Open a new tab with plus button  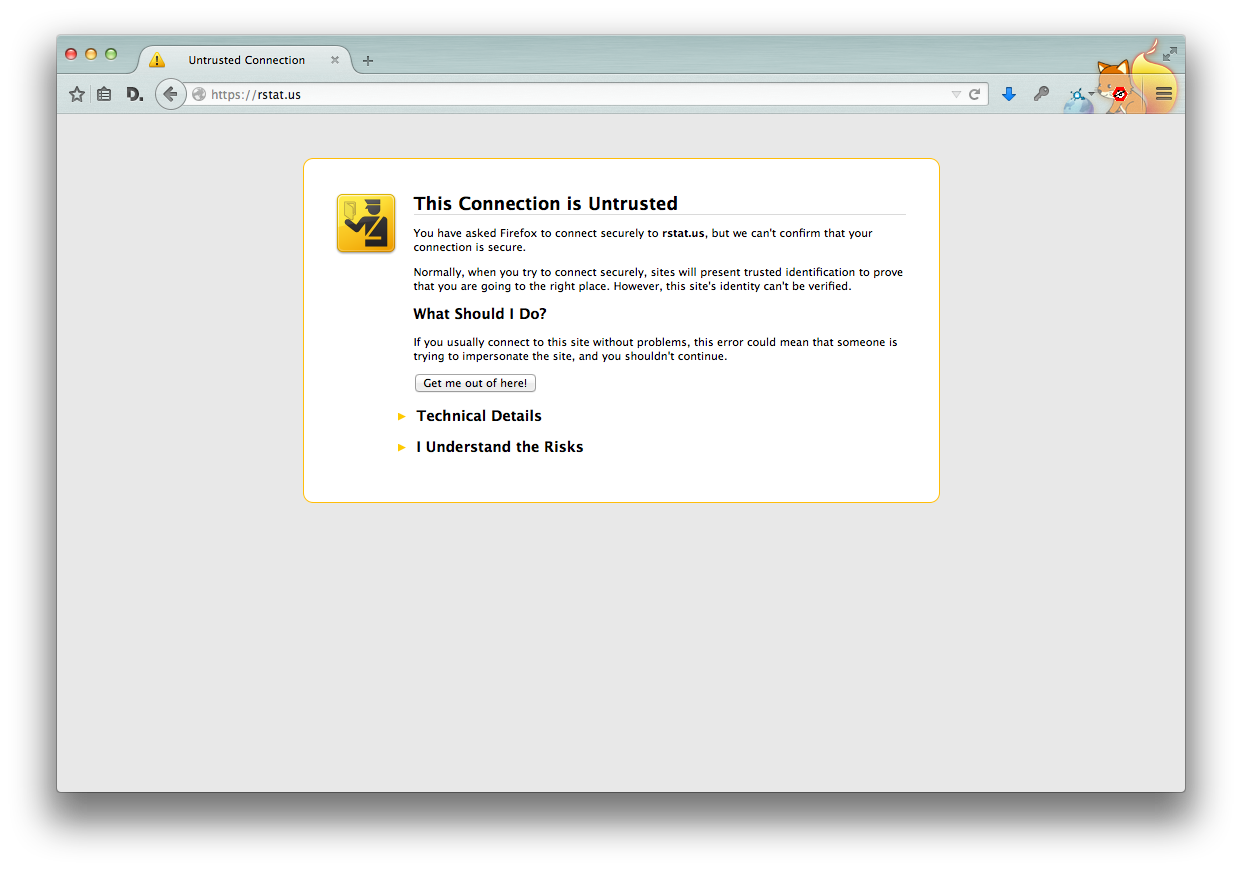368,61
